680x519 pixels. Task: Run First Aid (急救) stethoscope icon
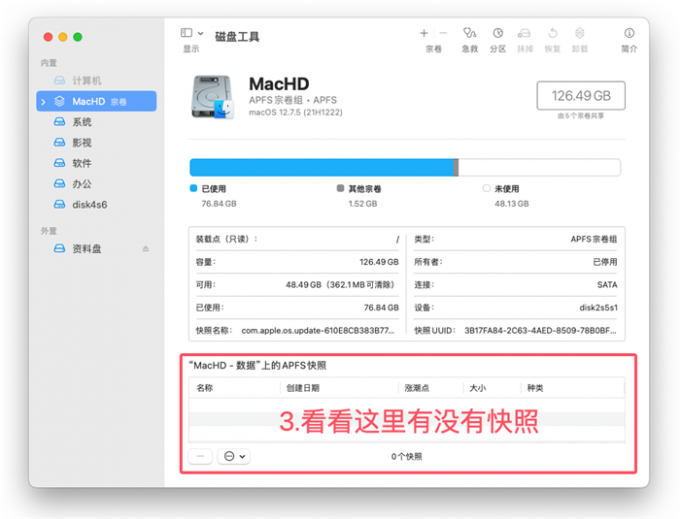pyautogui.click(x=470, y=33)
